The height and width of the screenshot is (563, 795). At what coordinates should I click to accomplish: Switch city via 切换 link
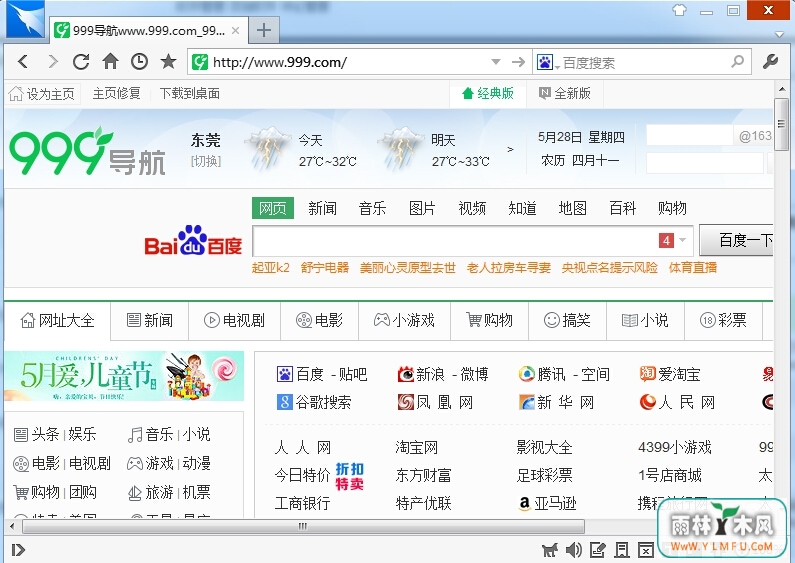[x=206, y=161]
